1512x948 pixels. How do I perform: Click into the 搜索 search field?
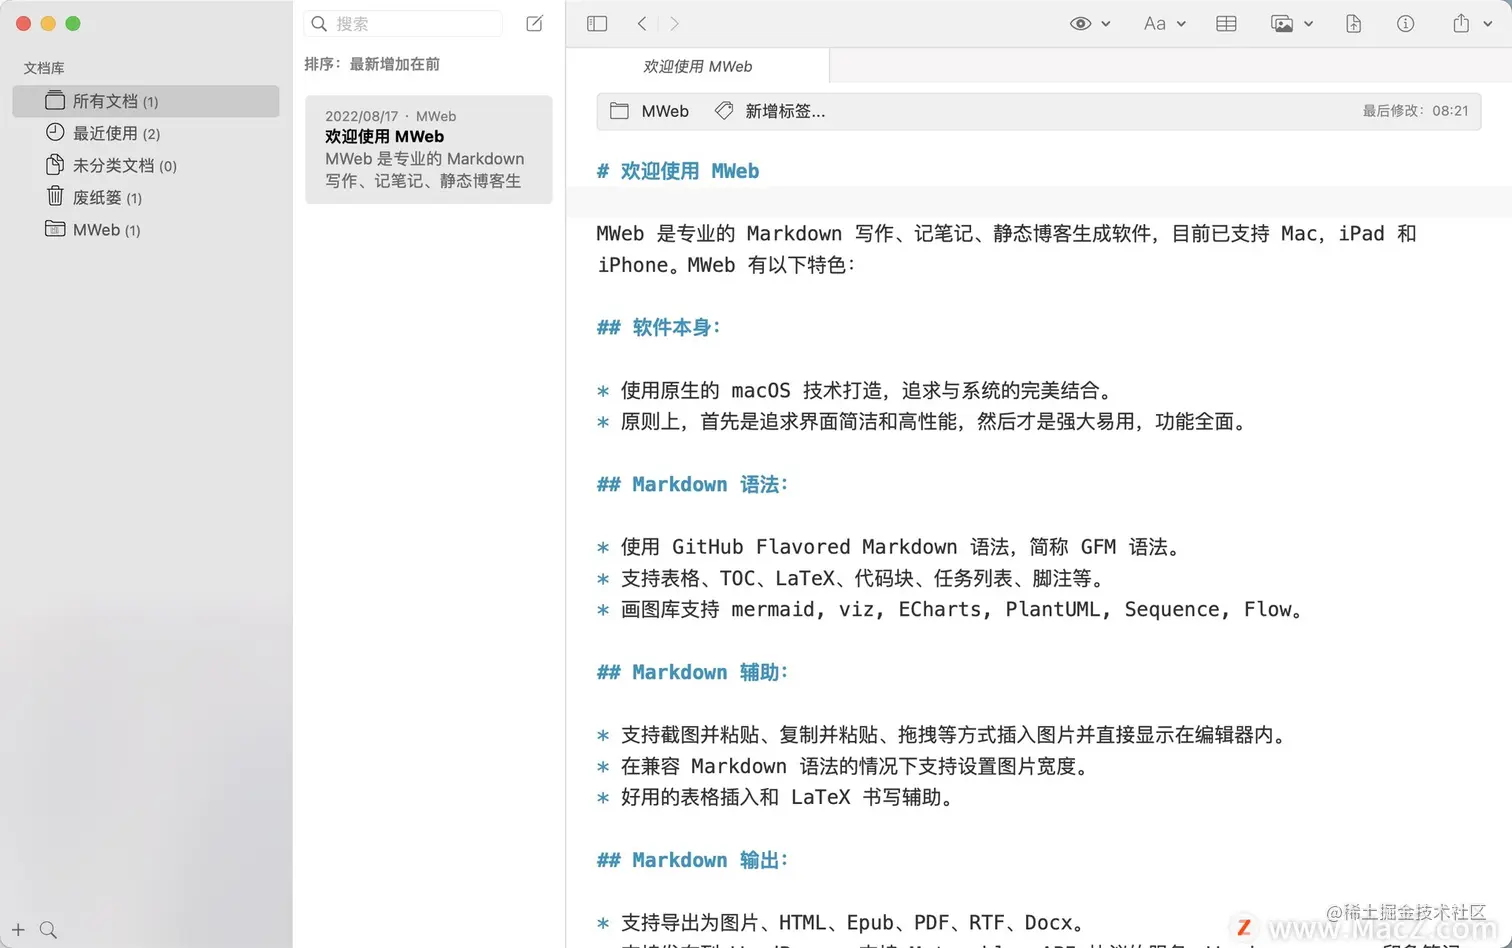point(403,23)
